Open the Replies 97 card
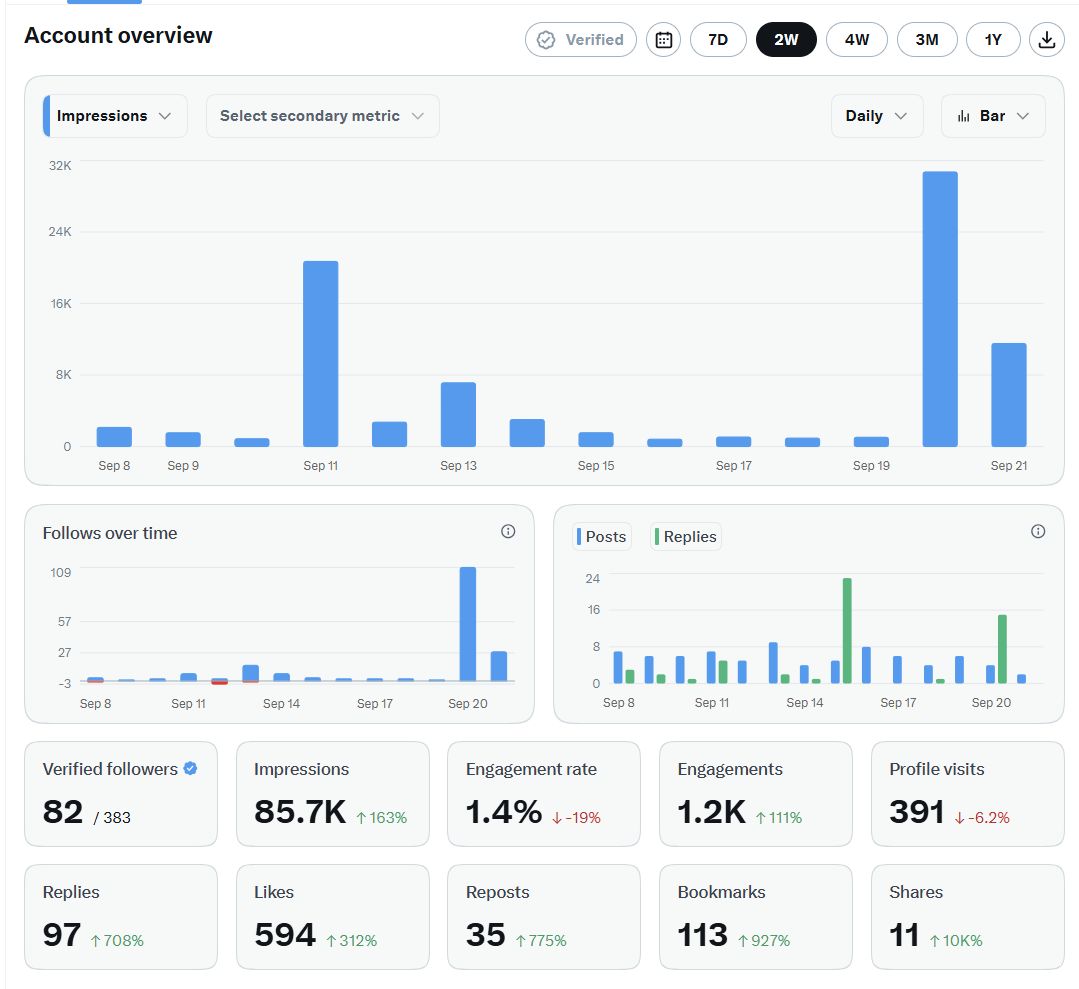1079x989 pixels. (121, 917)
